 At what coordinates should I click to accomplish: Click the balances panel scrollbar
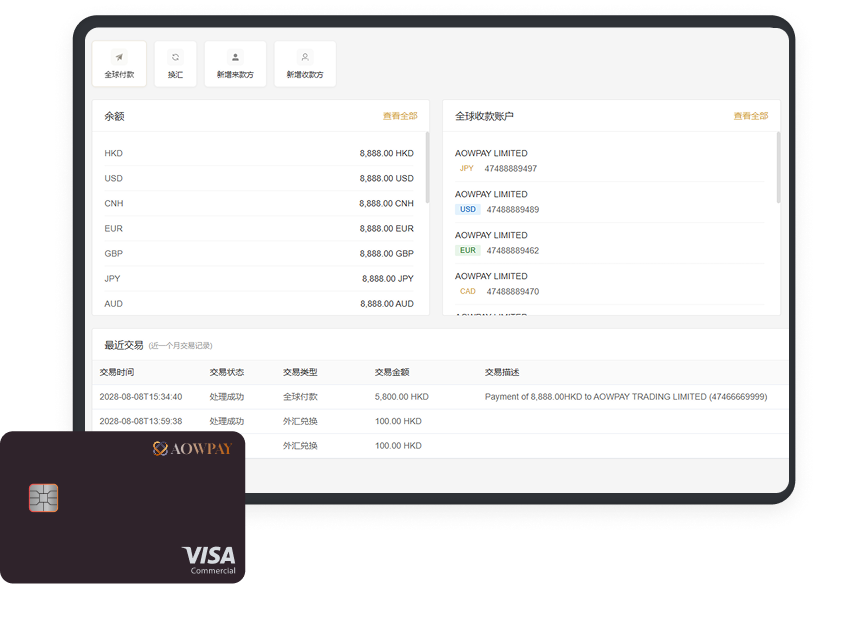(x=427, y=167)
